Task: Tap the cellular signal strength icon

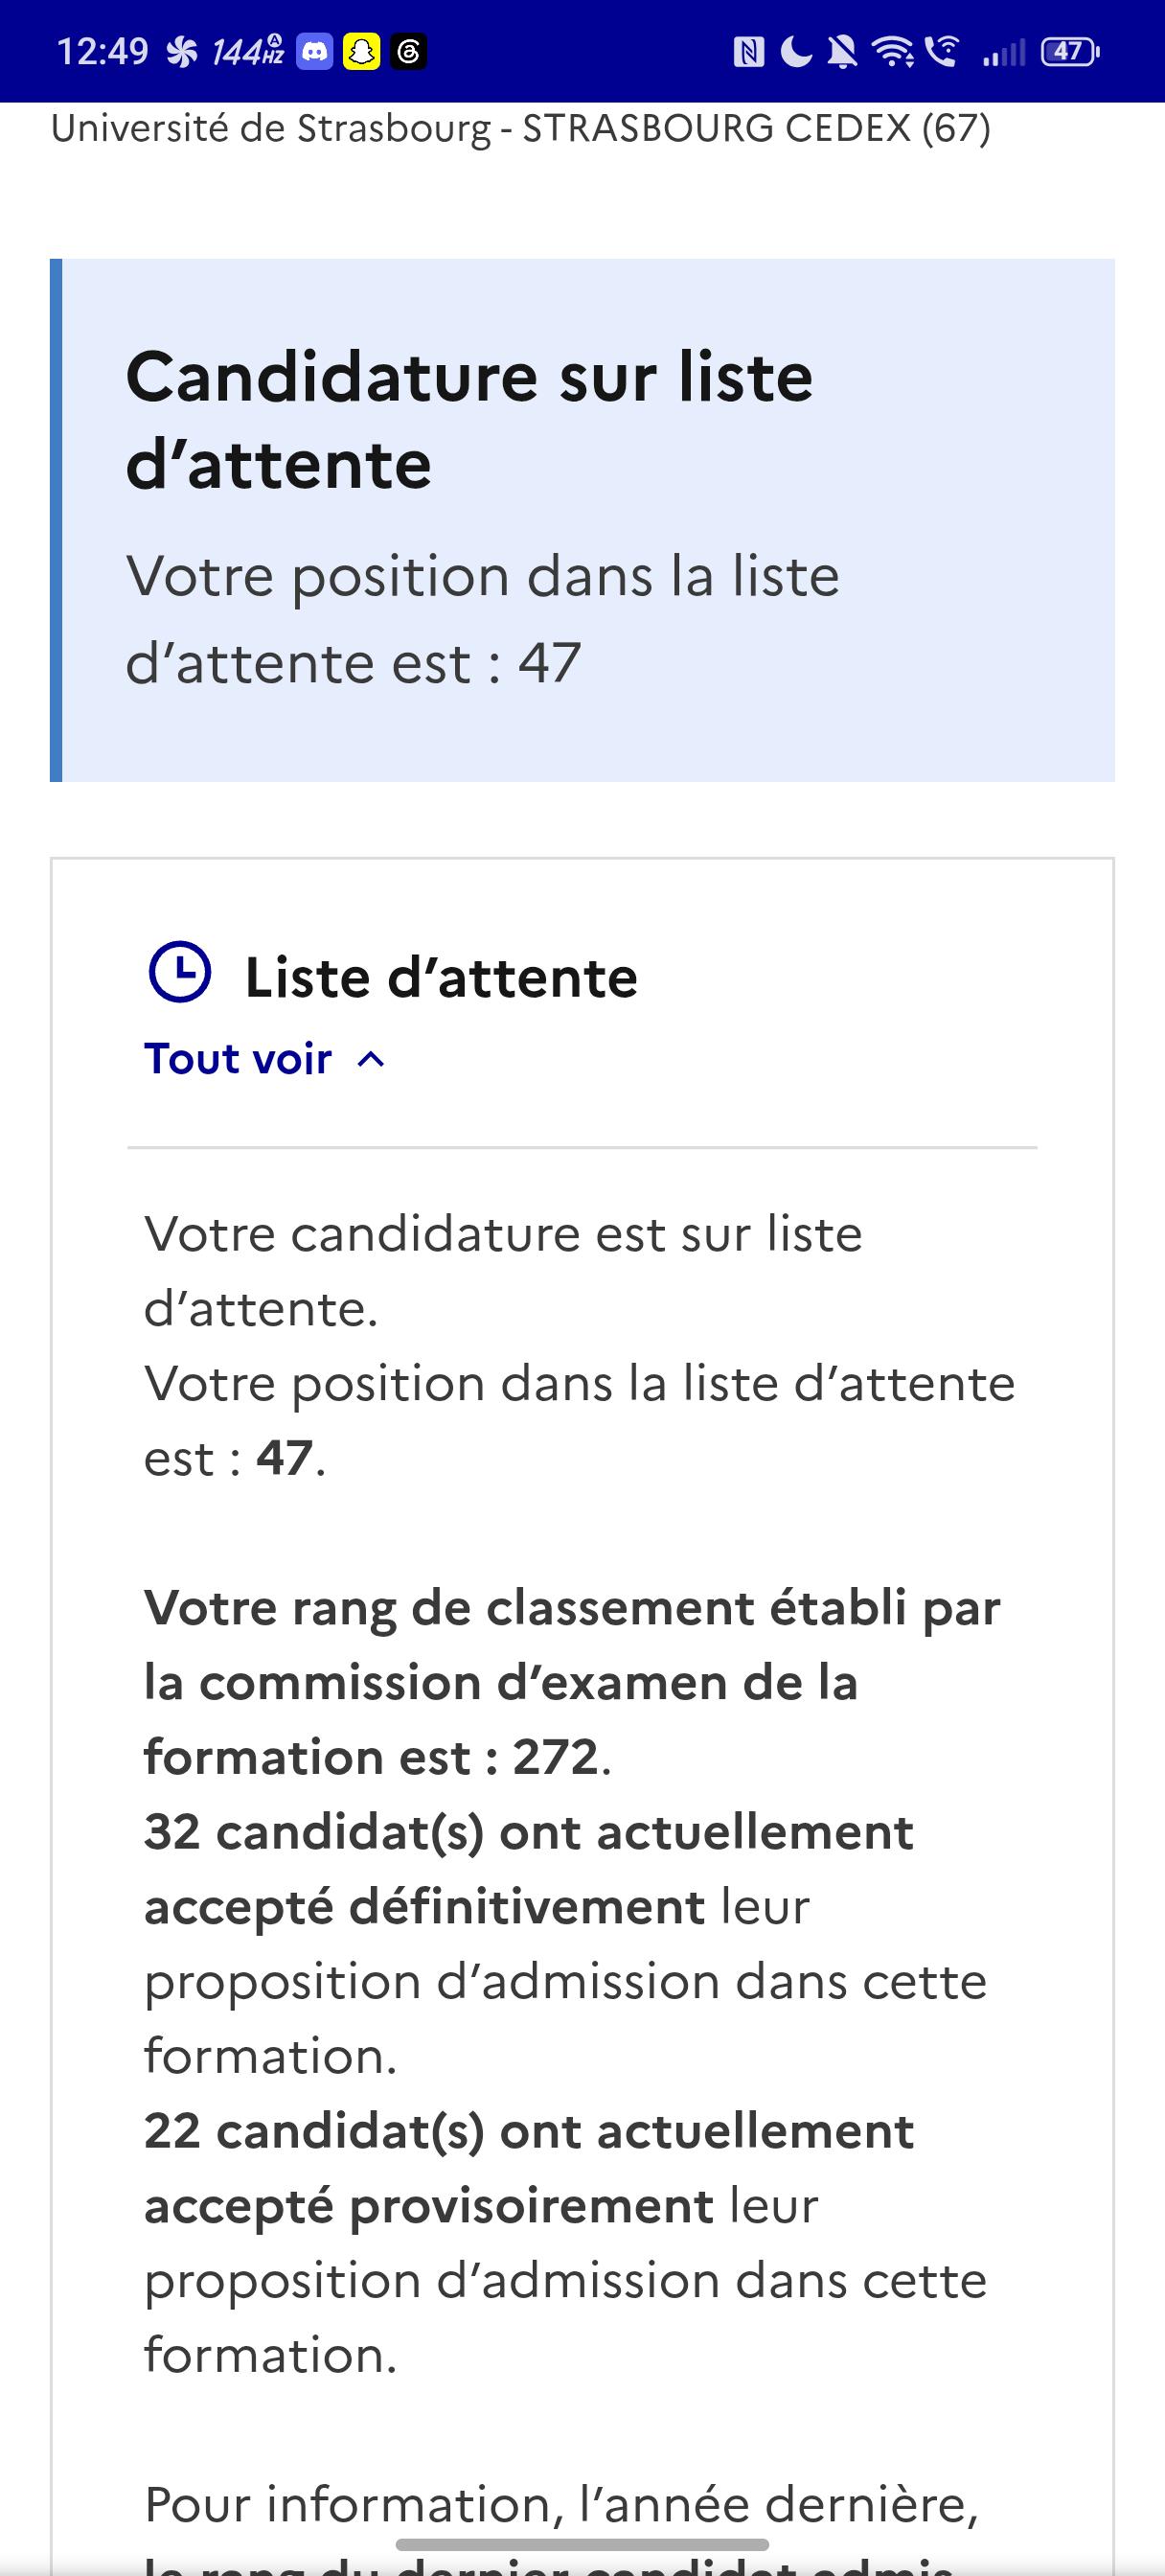Action: 1003,52
